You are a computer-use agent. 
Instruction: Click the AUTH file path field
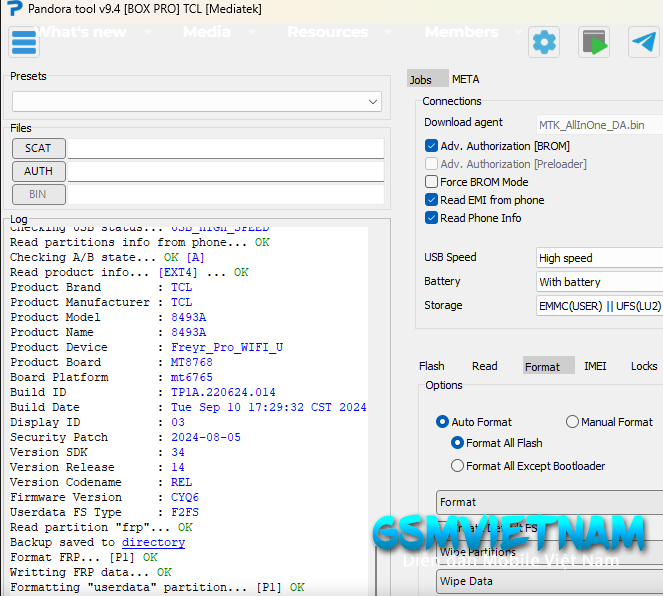tap(225, 171)
